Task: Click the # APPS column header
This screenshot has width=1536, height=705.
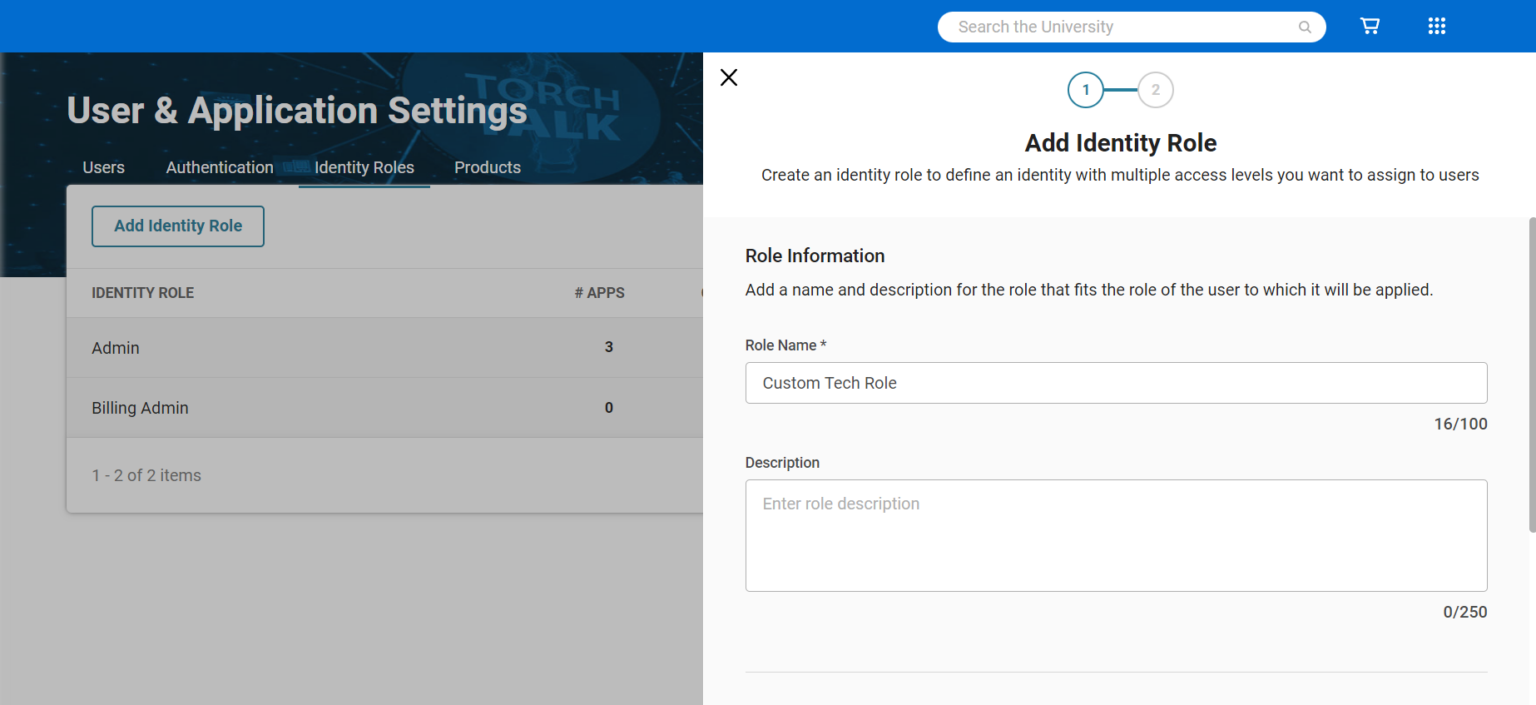Action: 600,292
